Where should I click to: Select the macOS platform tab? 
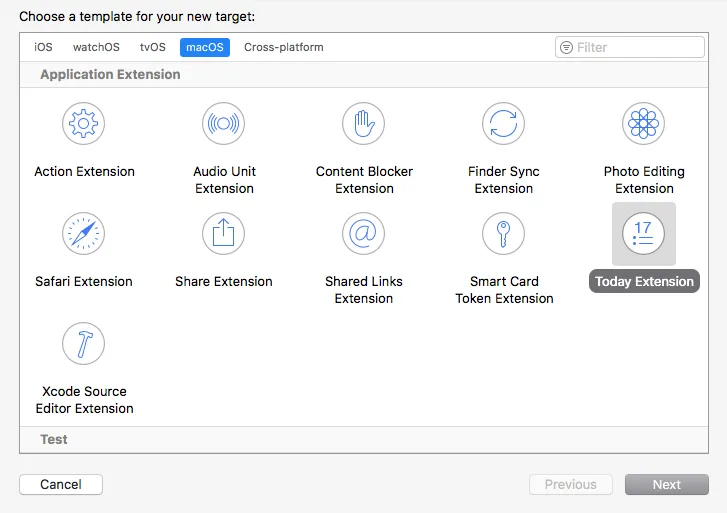point(205,47)
